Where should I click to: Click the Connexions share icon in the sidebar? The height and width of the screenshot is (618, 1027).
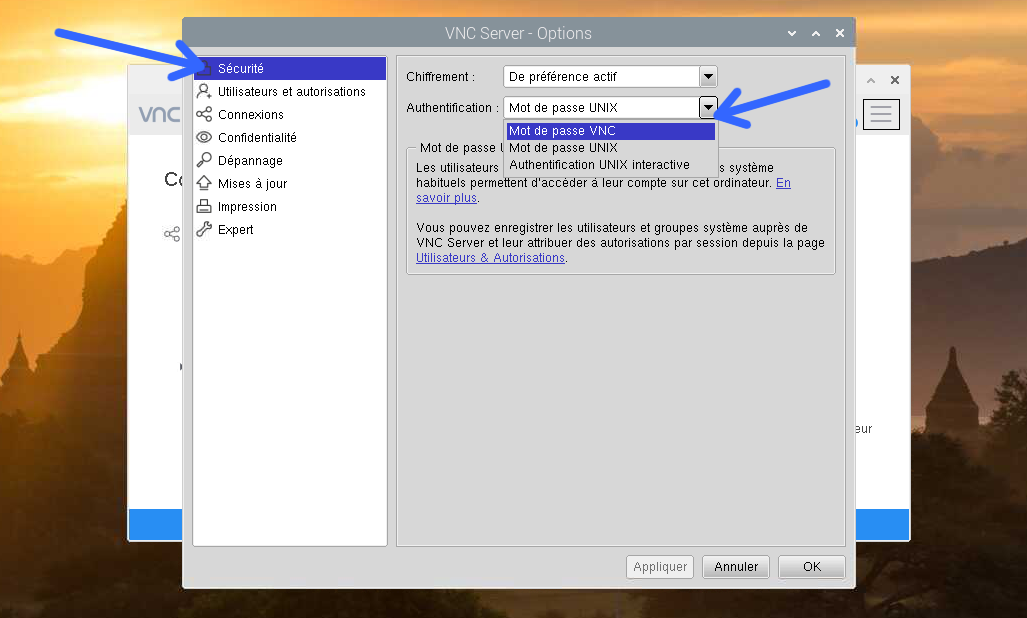click(204, 115)
